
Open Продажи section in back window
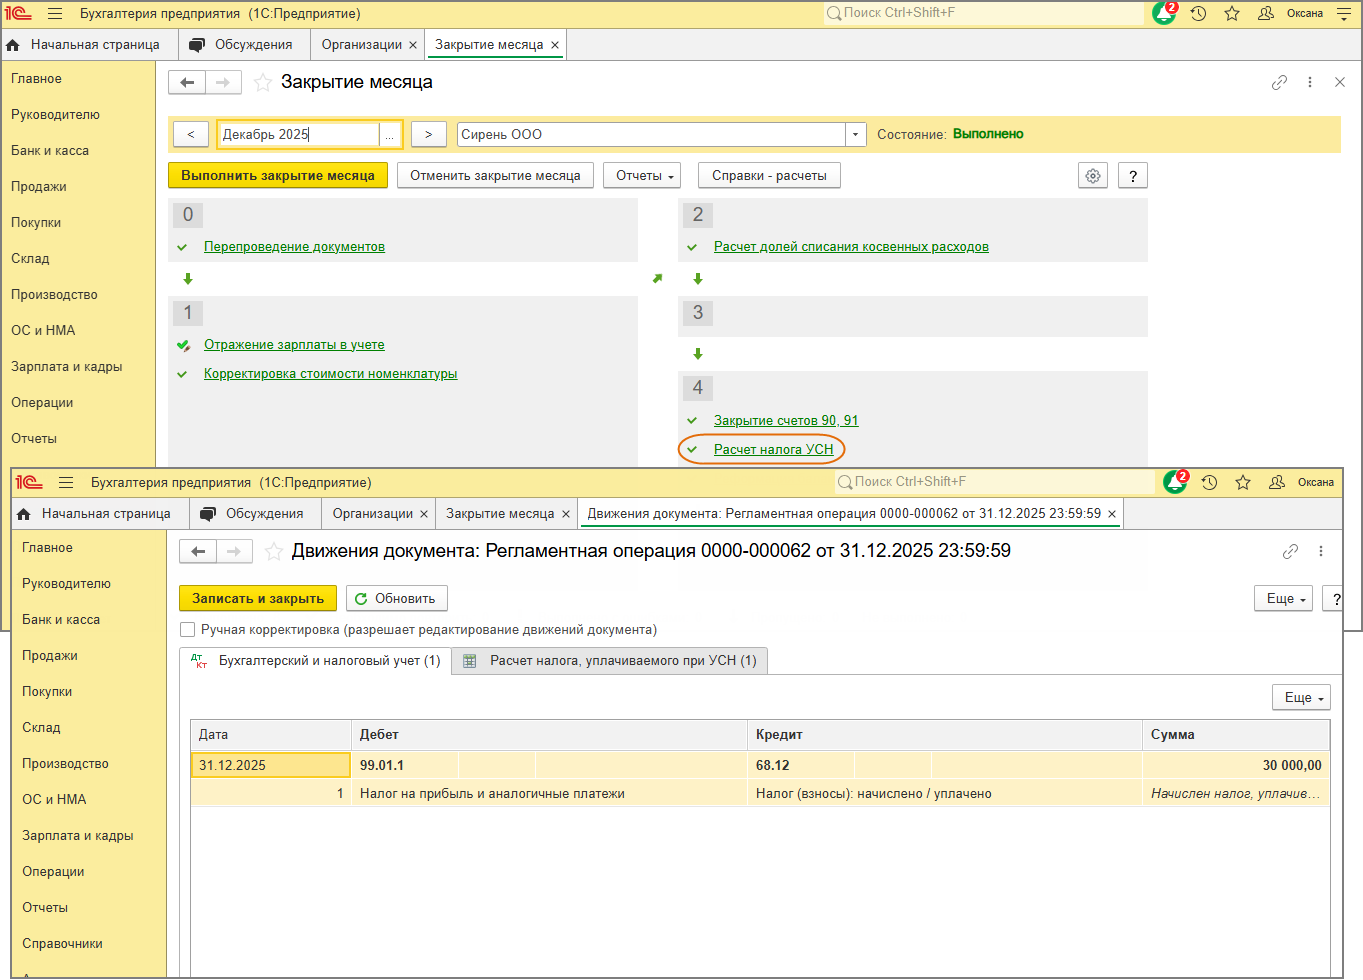pos(39,187)
